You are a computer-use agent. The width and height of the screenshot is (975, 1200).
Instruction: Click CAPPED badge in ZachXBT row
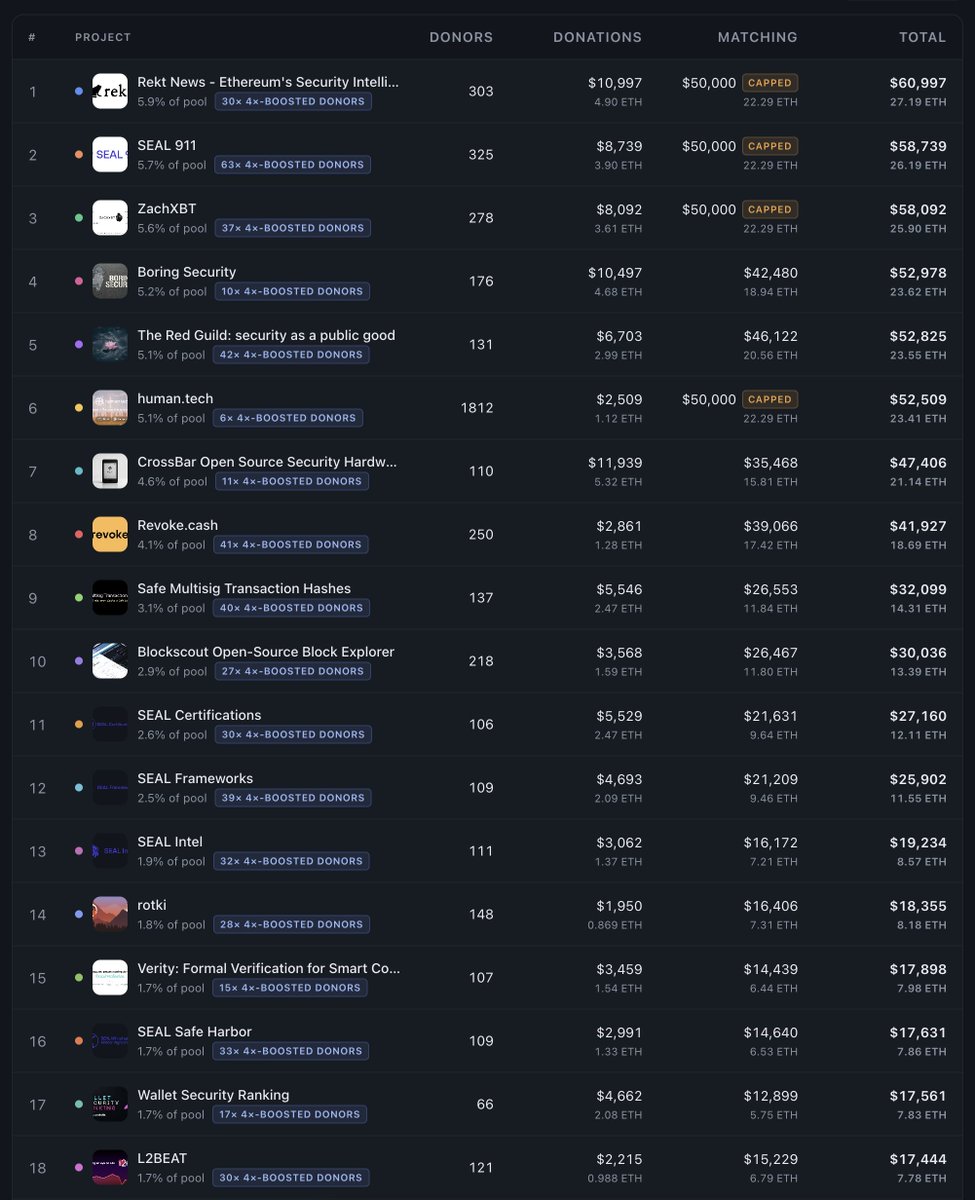click(x=770, y=210)
